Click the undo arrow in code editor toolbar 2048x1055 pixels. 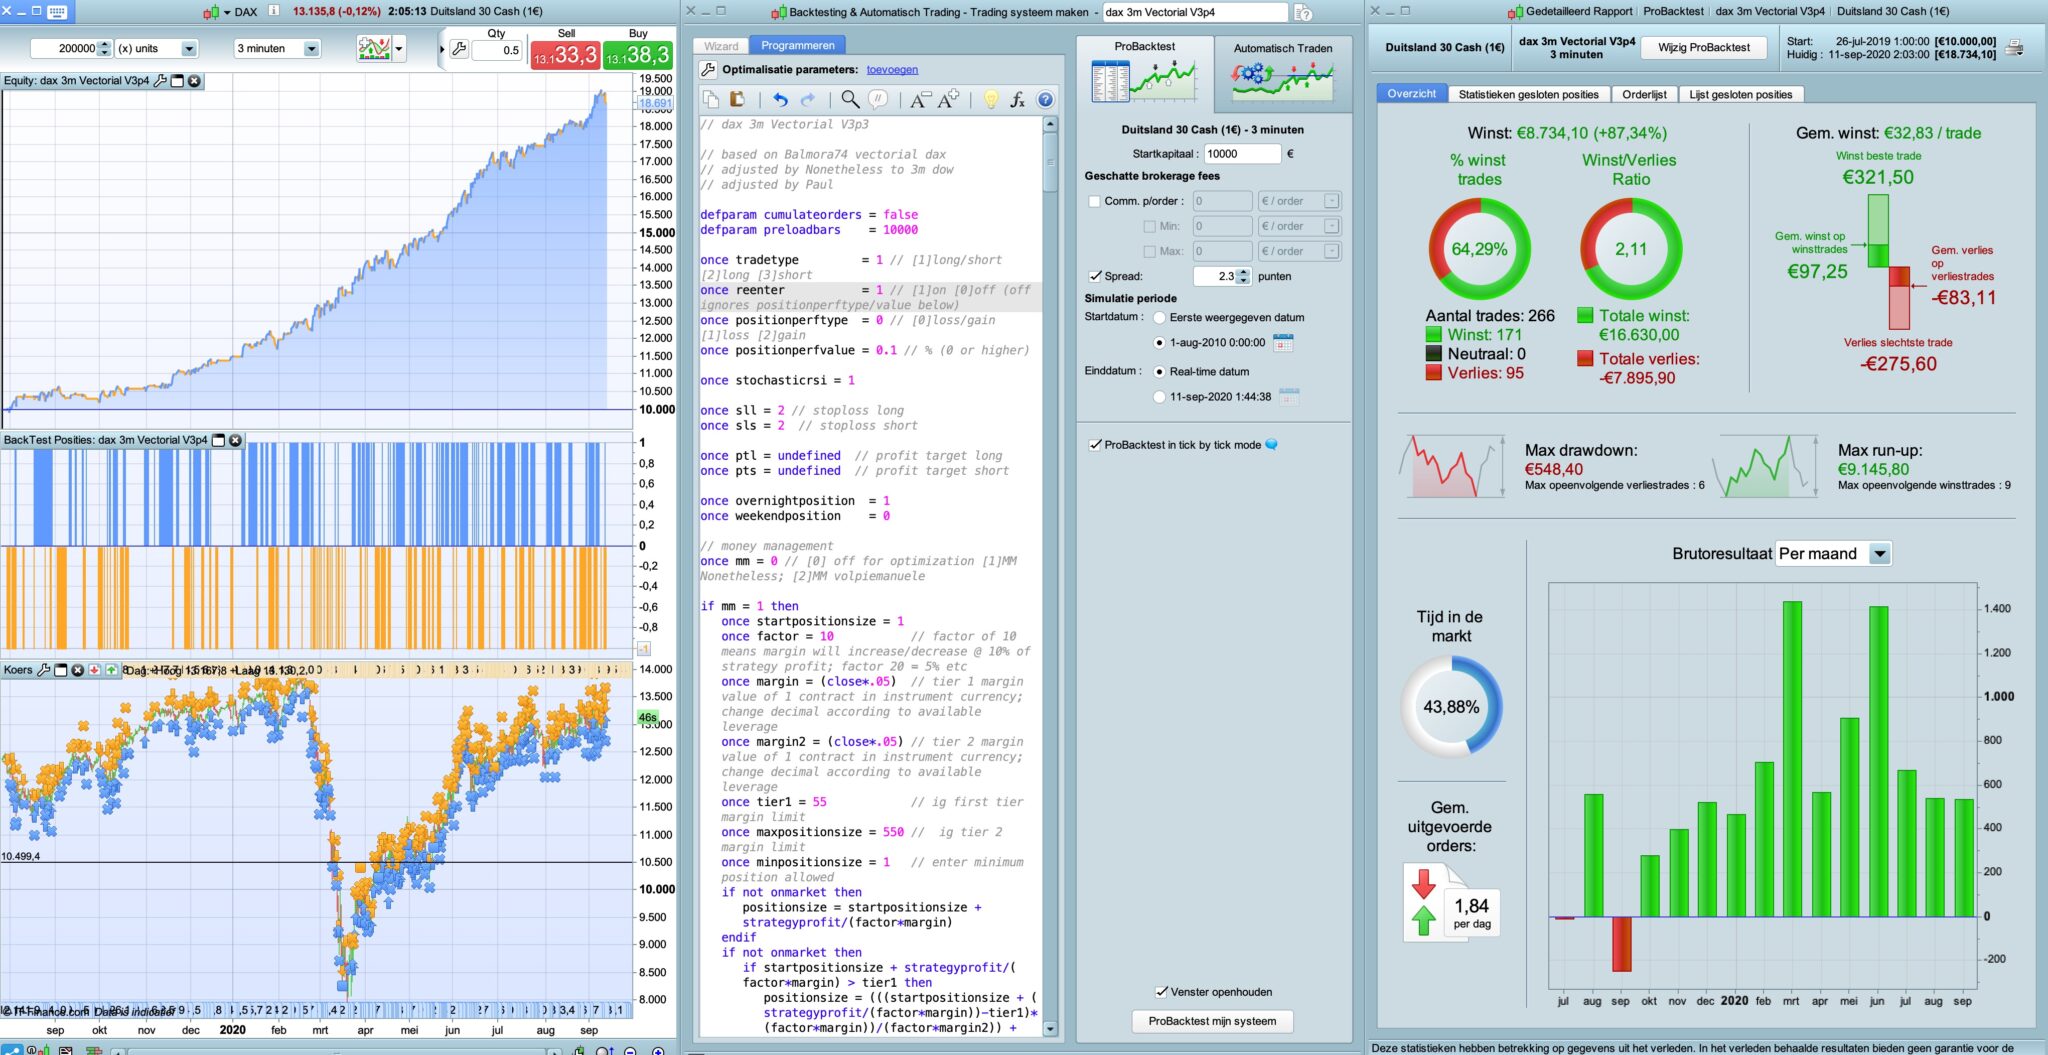[x=780, y=99]
